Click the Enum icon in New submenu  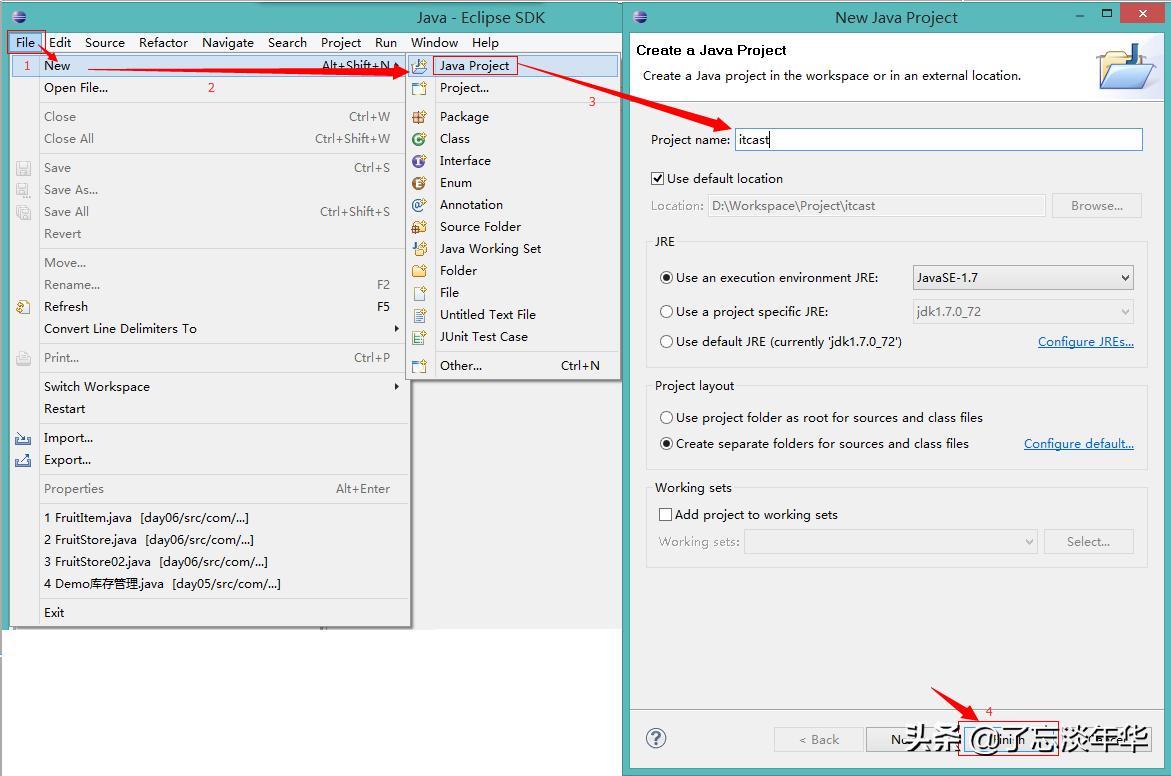[x=420, y=183]
